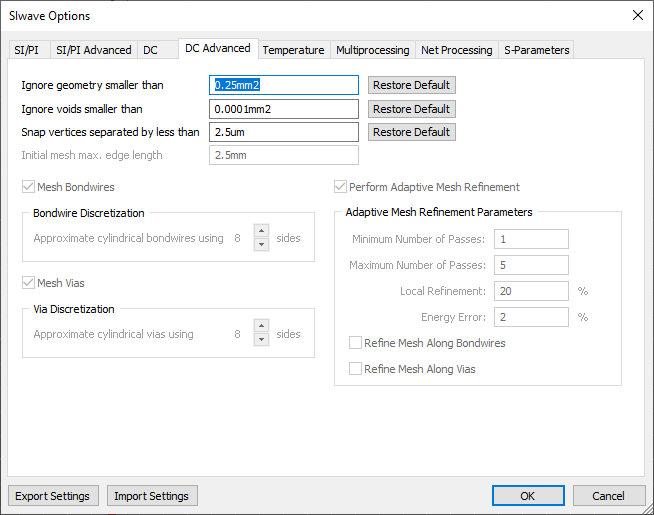Restore default for Ignore geometry value

click(x=412, y=85)
